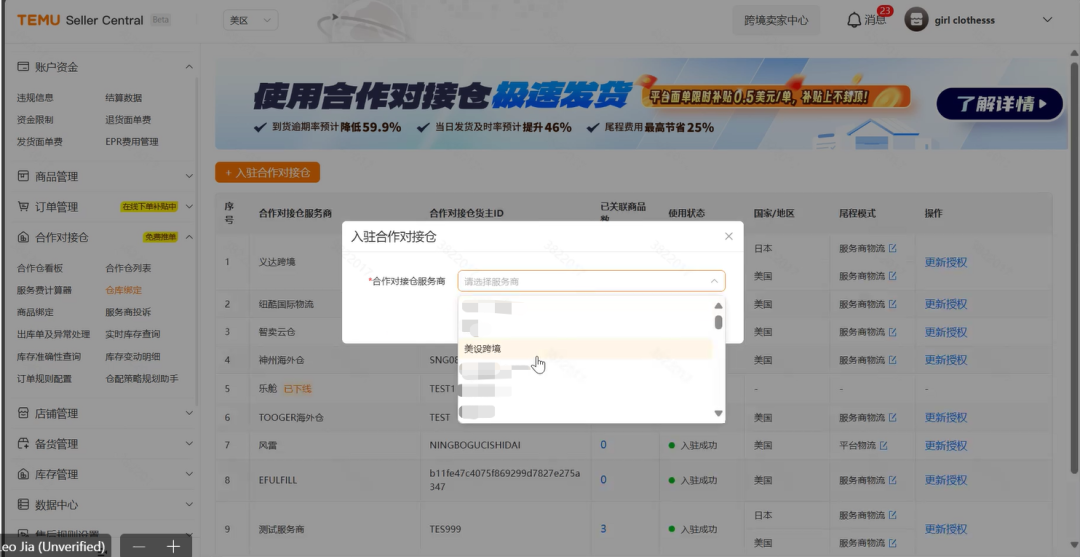This screenshot has height=557, width=1080.
Task: Open the 服务商物流 edit icon for 纽酷国际物流
Action: click(893, 304)
